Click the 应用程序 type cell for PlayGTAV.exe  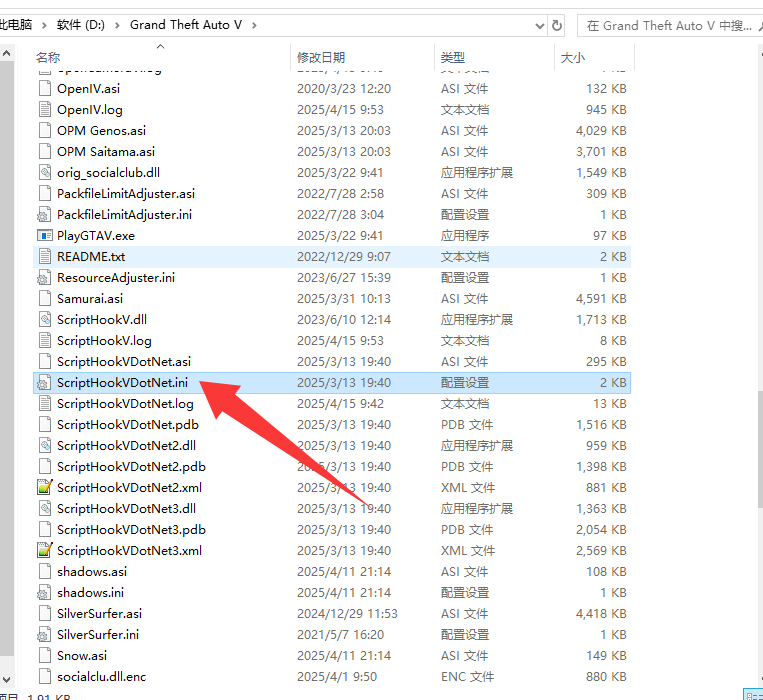(465, 235)
